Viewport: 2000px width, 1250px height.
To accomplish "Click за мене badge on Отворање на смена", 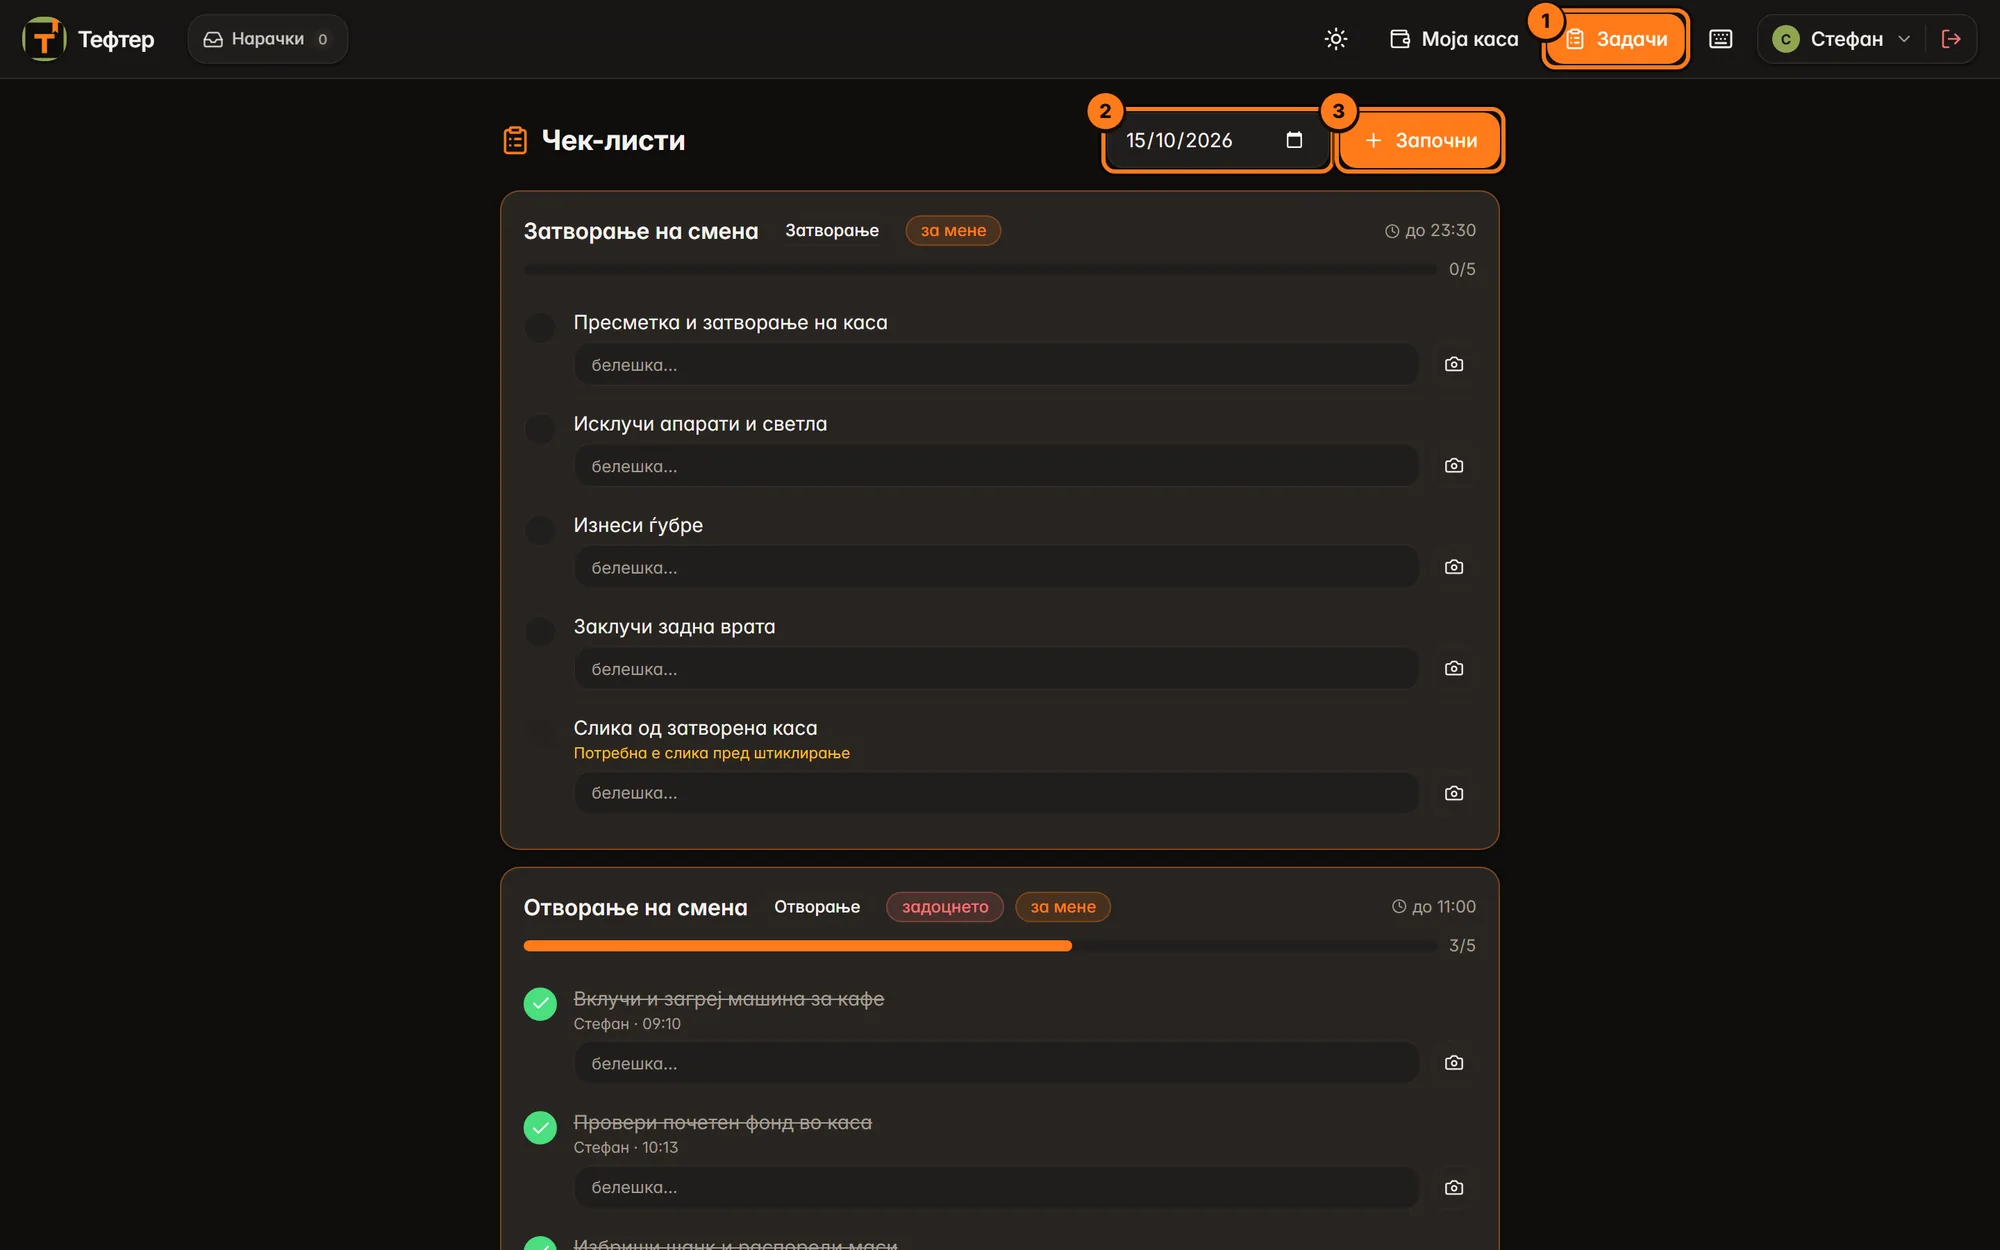I will (1063, 907).
